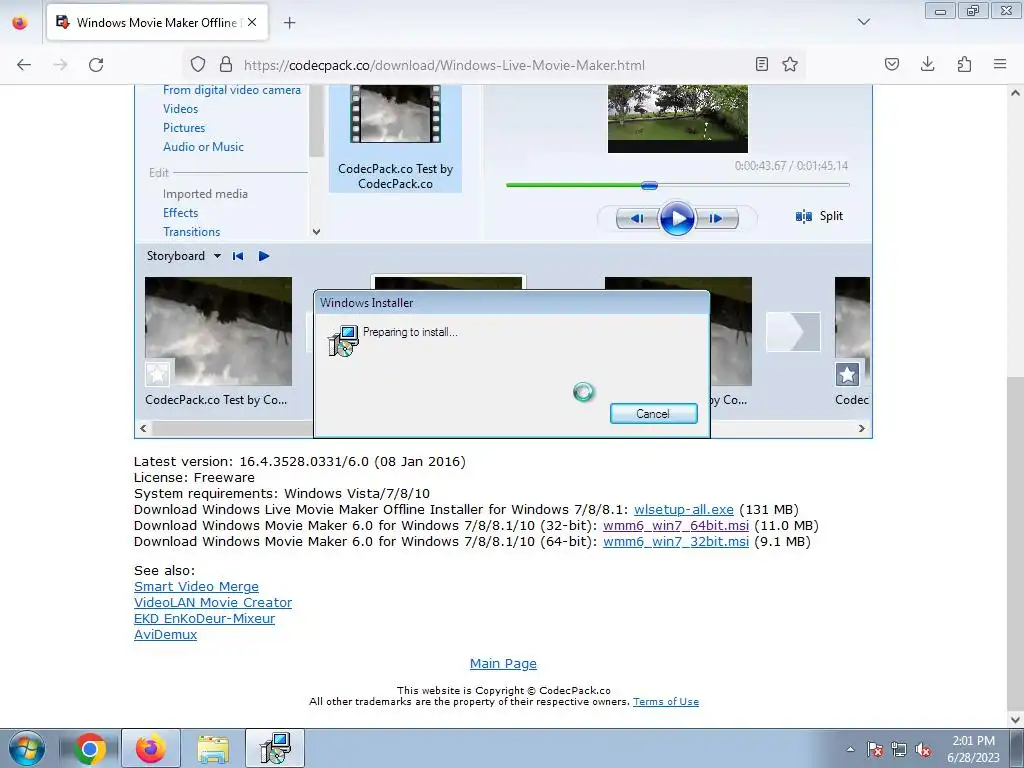Viewport: 1024px width, 768px height.
Task: Bookmark this page with the star icon
Action: point(790,64)
